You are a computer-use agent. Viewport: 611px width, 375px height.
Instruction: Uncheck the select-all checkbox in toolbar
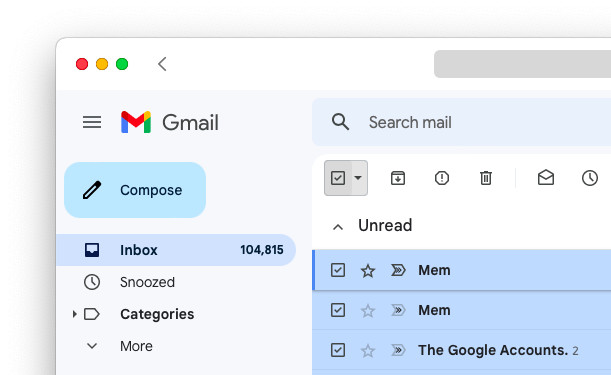(x=338, y=178)
